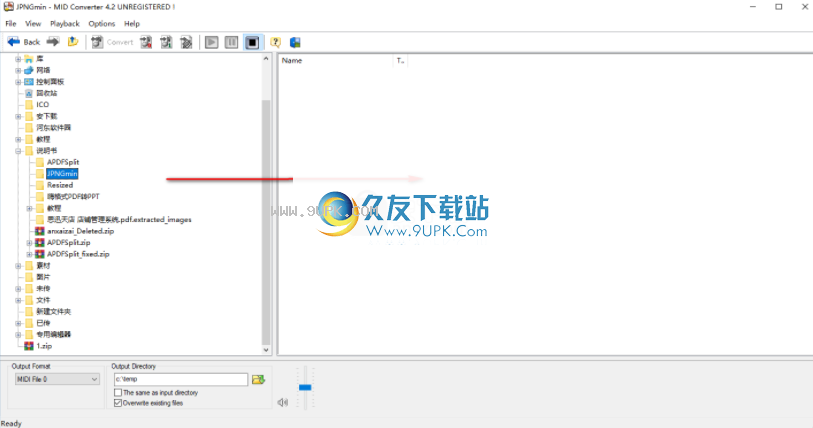Viewport: 813px width, 428px height.
Task: Open the Playback menu
Action: 65,23
